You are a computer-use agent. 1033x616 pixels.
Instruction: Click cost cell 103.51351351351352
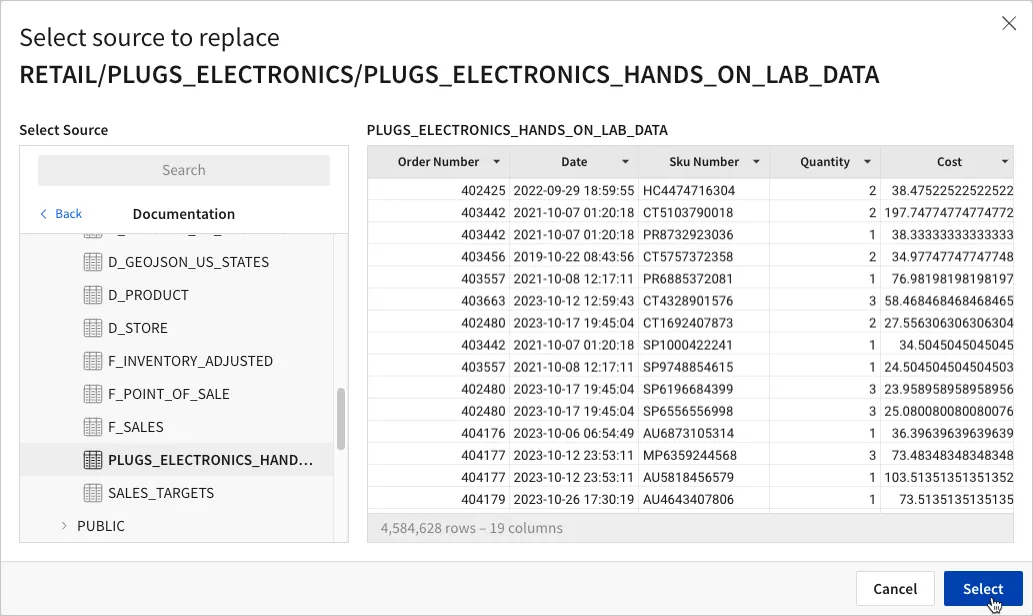(947, 478)
